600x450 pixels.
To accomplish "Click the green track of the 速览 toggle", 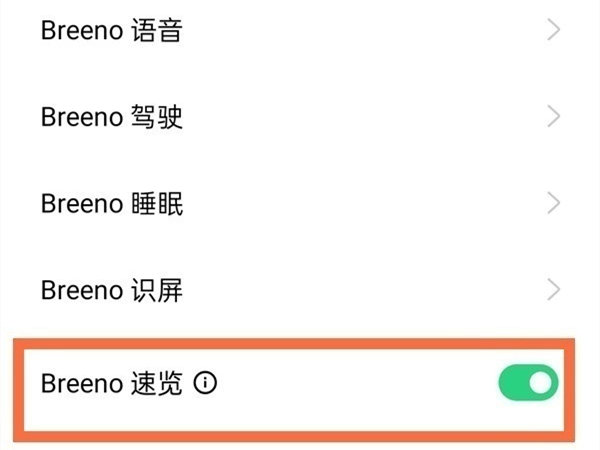I will [x=513, y=384].
